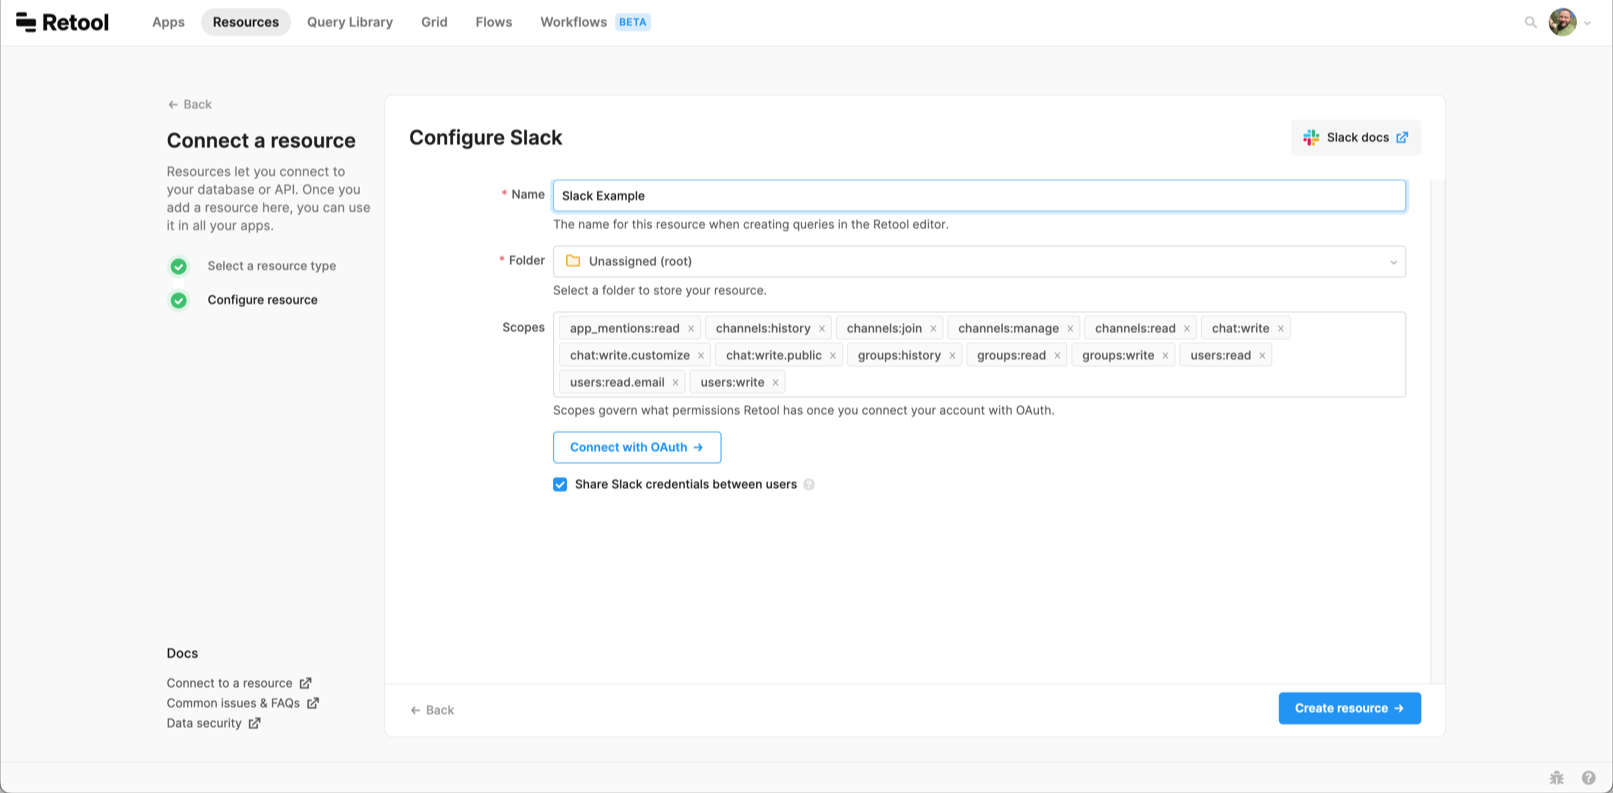The width and height of the screenshot is (1613, 793).
Task: Open the account menu chevron
Action: click(1587, 23)
